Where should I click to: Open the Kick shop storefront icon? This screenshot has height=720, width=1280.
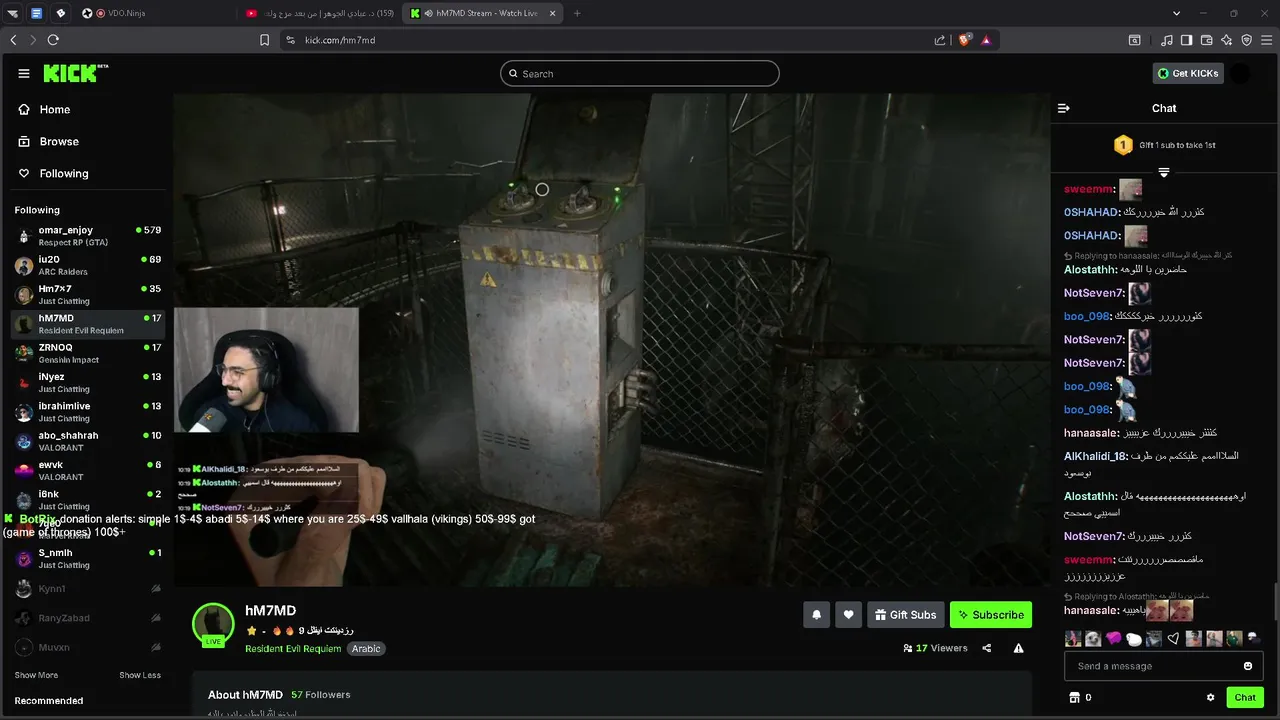pyautogui.click(x=1075, y=697)
